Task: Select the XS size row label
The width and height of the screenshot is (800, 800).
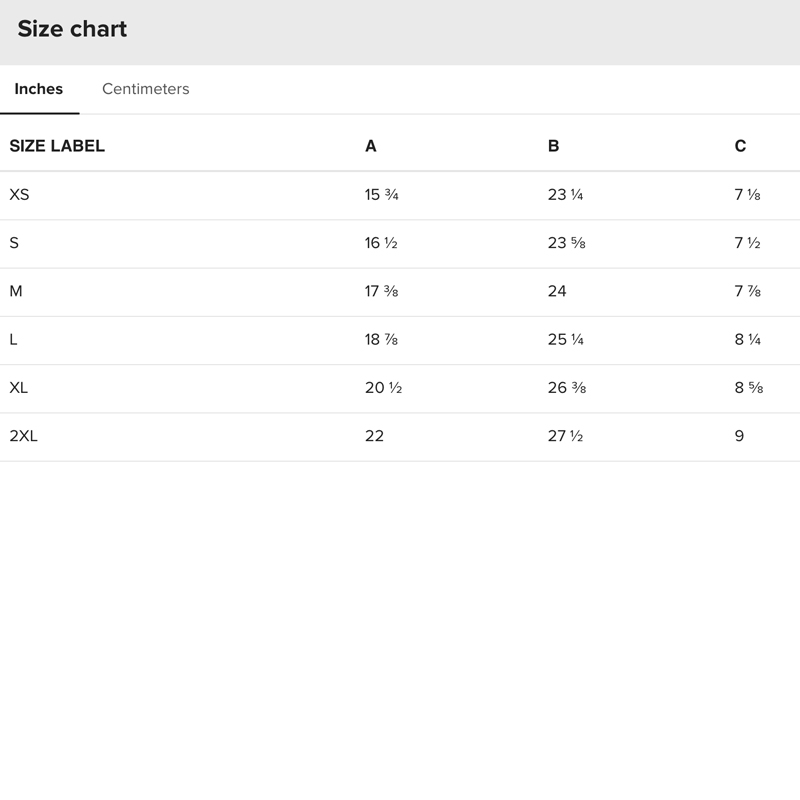Action: [x=19, y=195]
